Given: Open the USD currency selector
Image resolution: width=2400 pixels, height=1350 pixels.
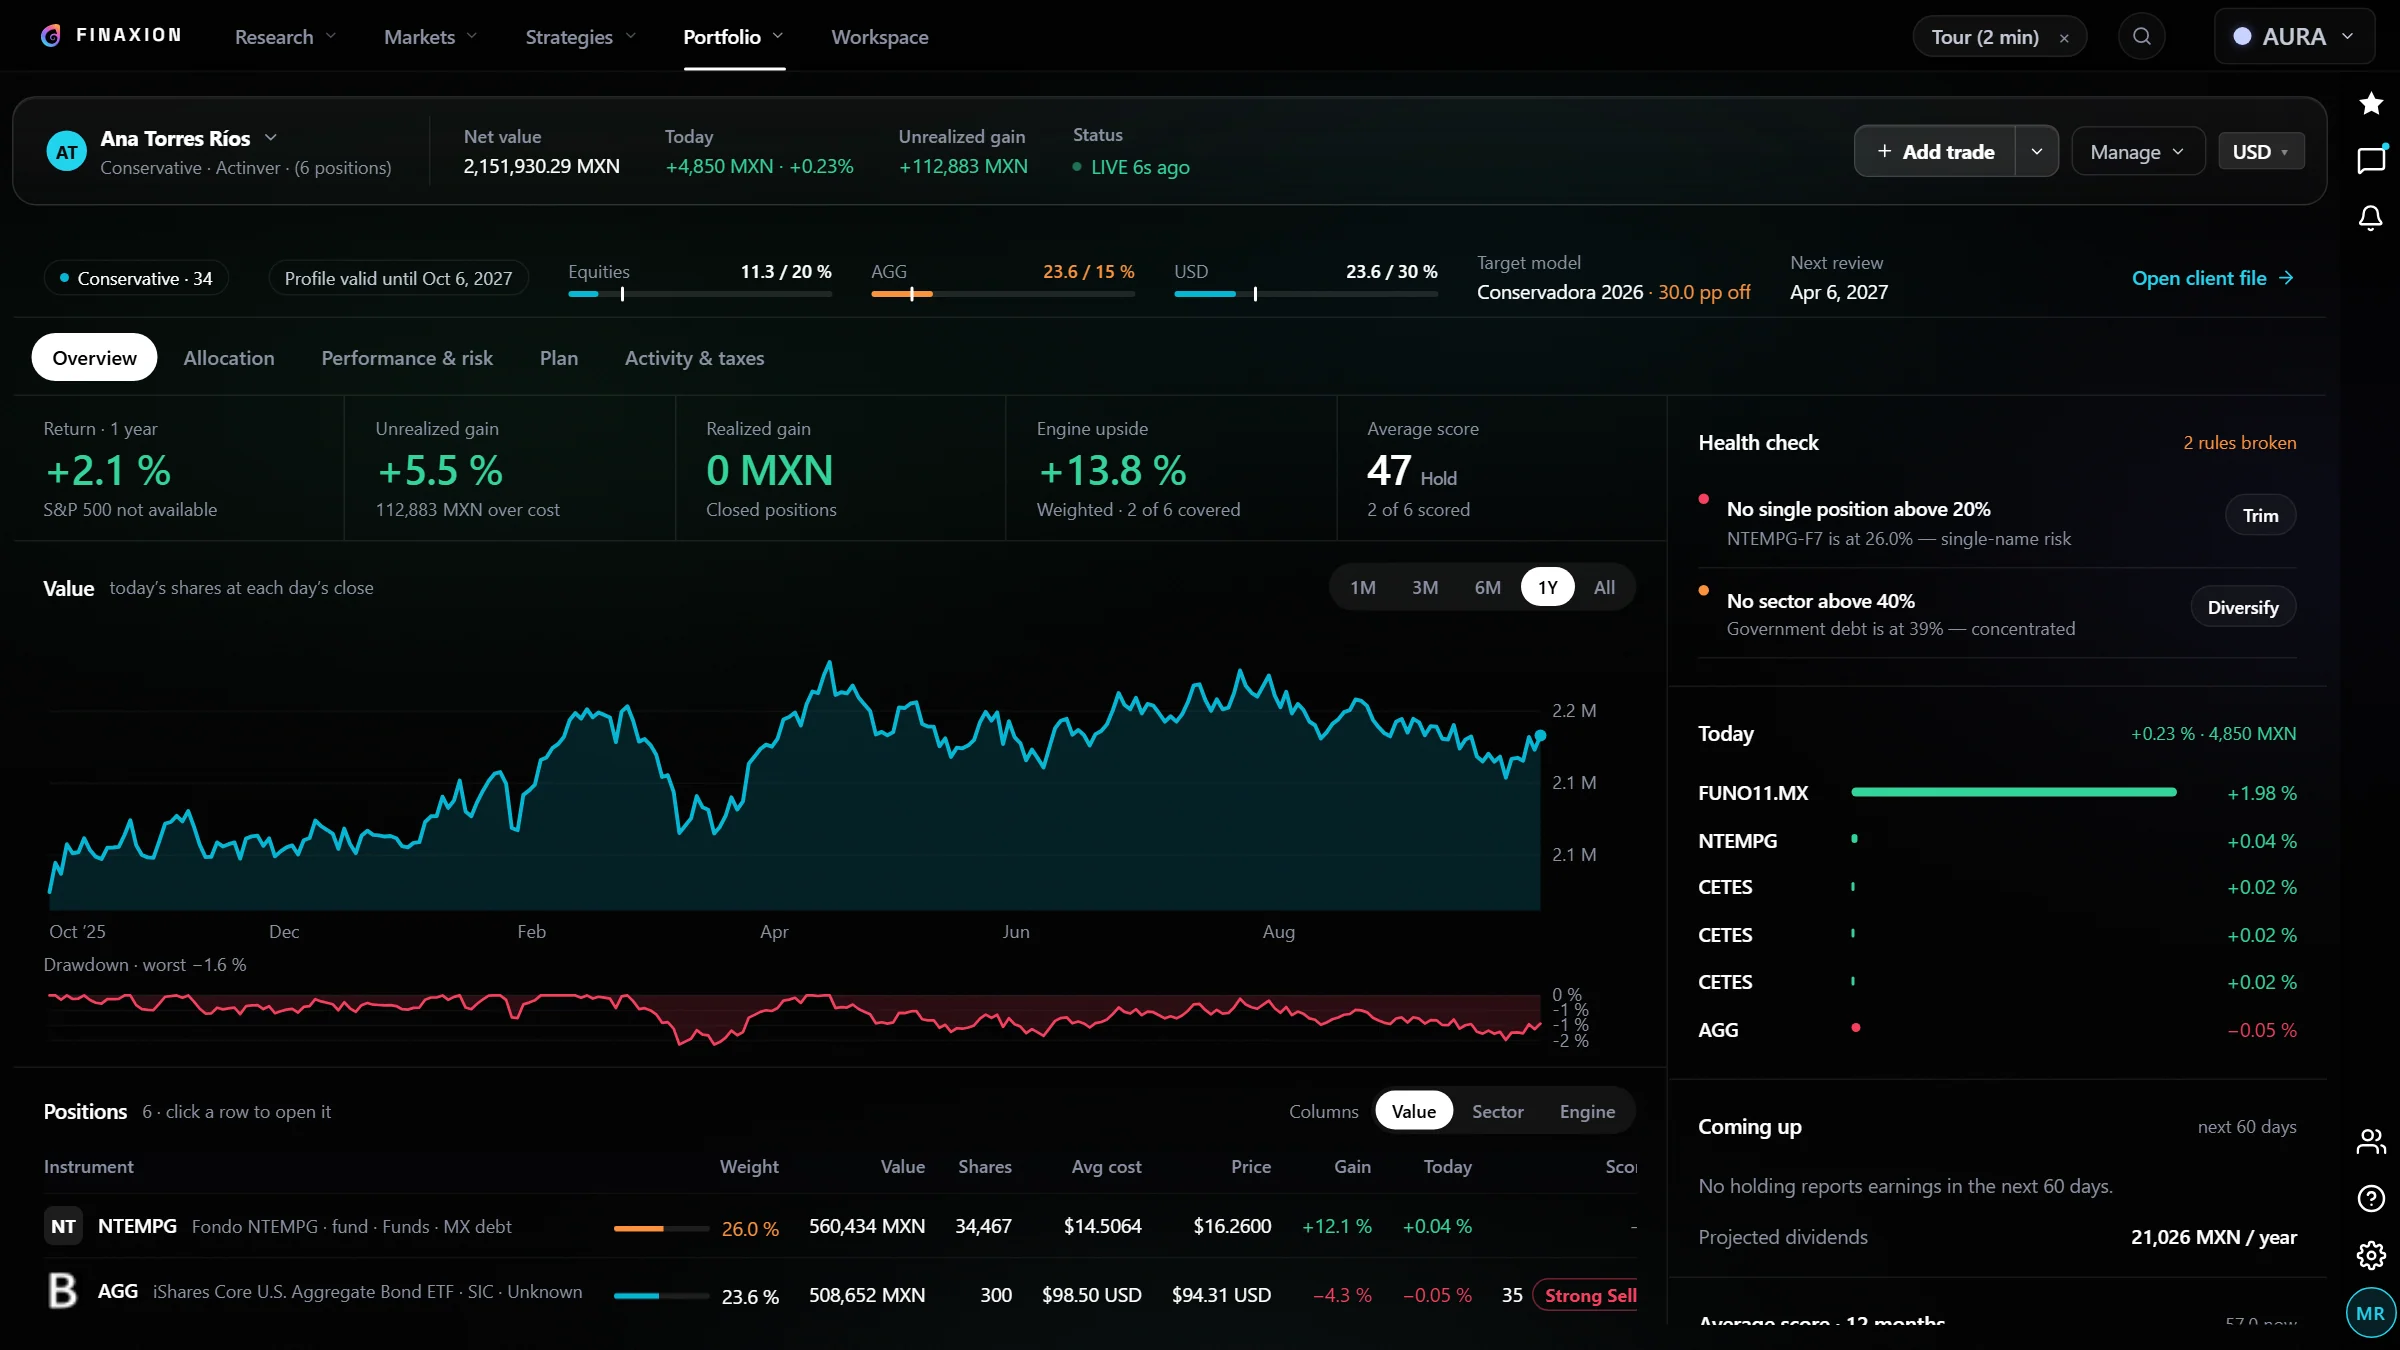Looking at the screenshot, I should (2261, 151).
